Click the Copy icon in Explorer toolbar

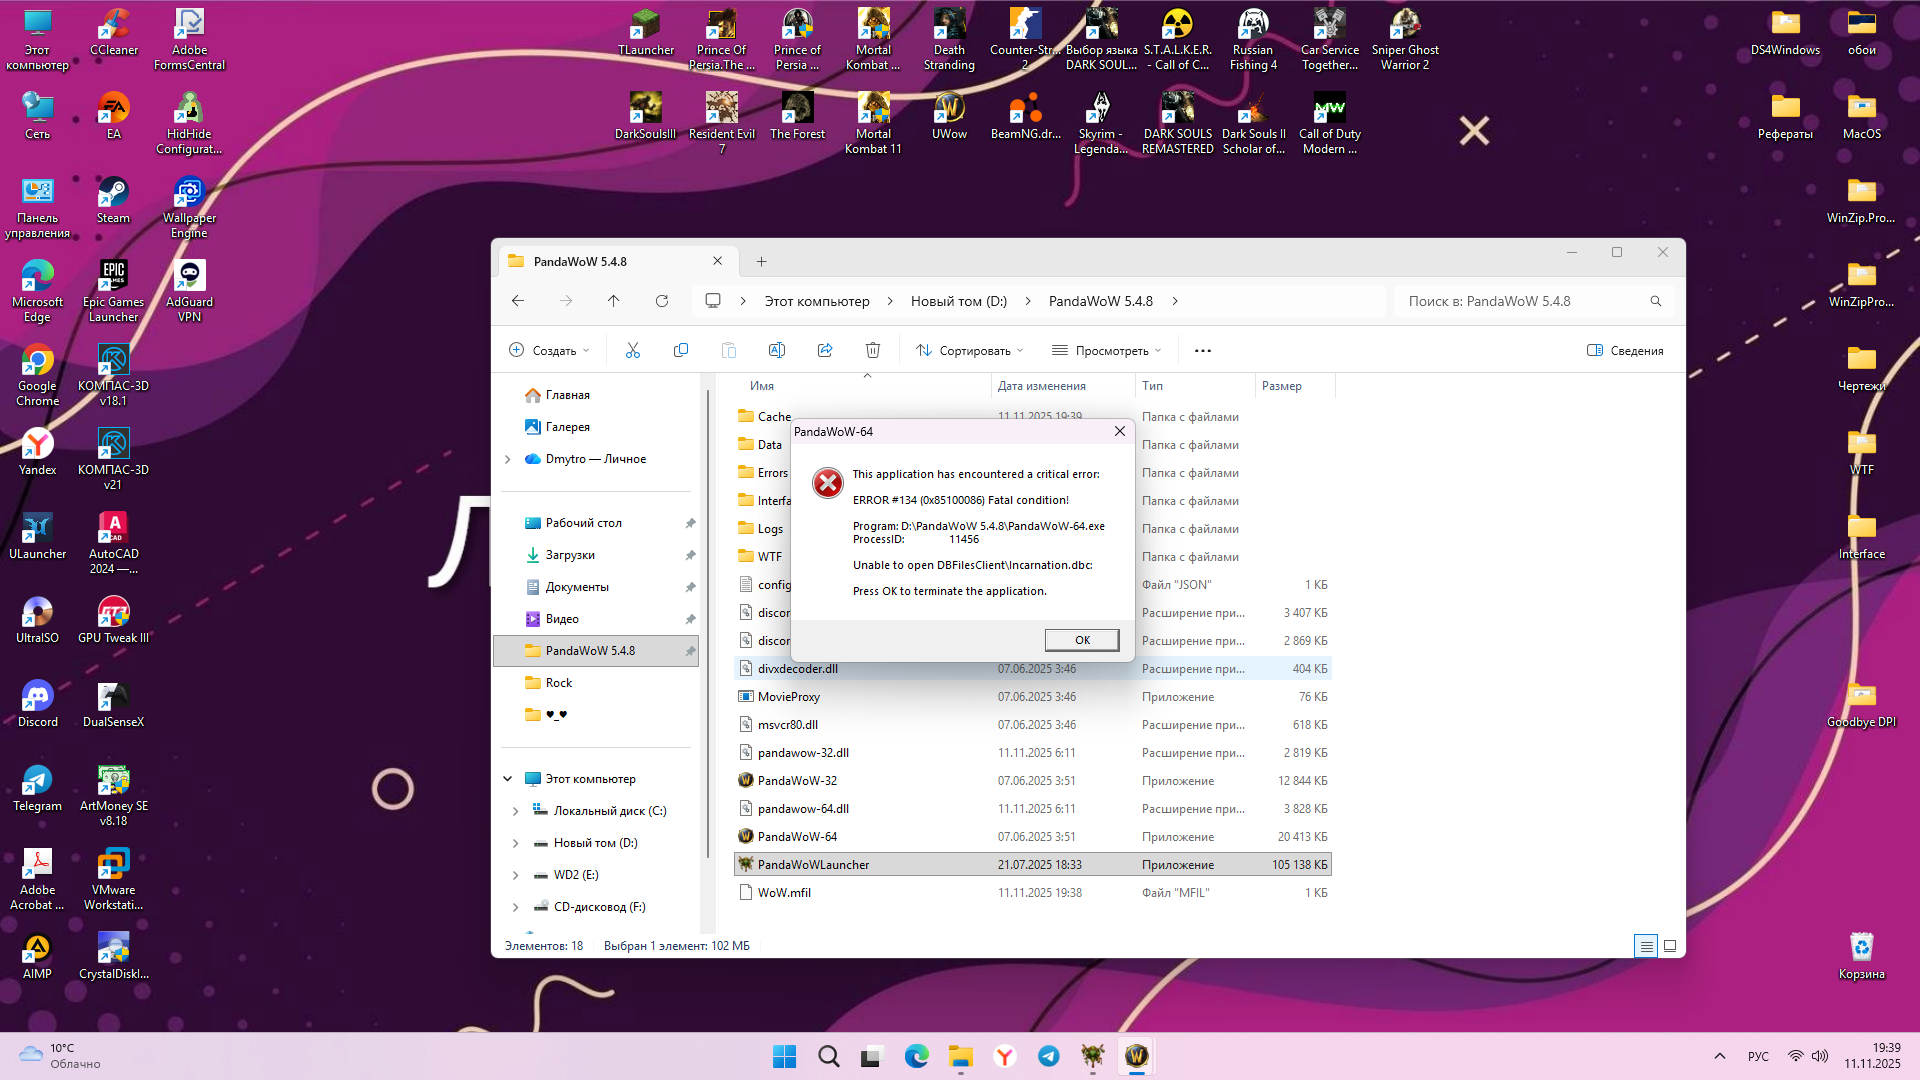click(x=681, y=350)
